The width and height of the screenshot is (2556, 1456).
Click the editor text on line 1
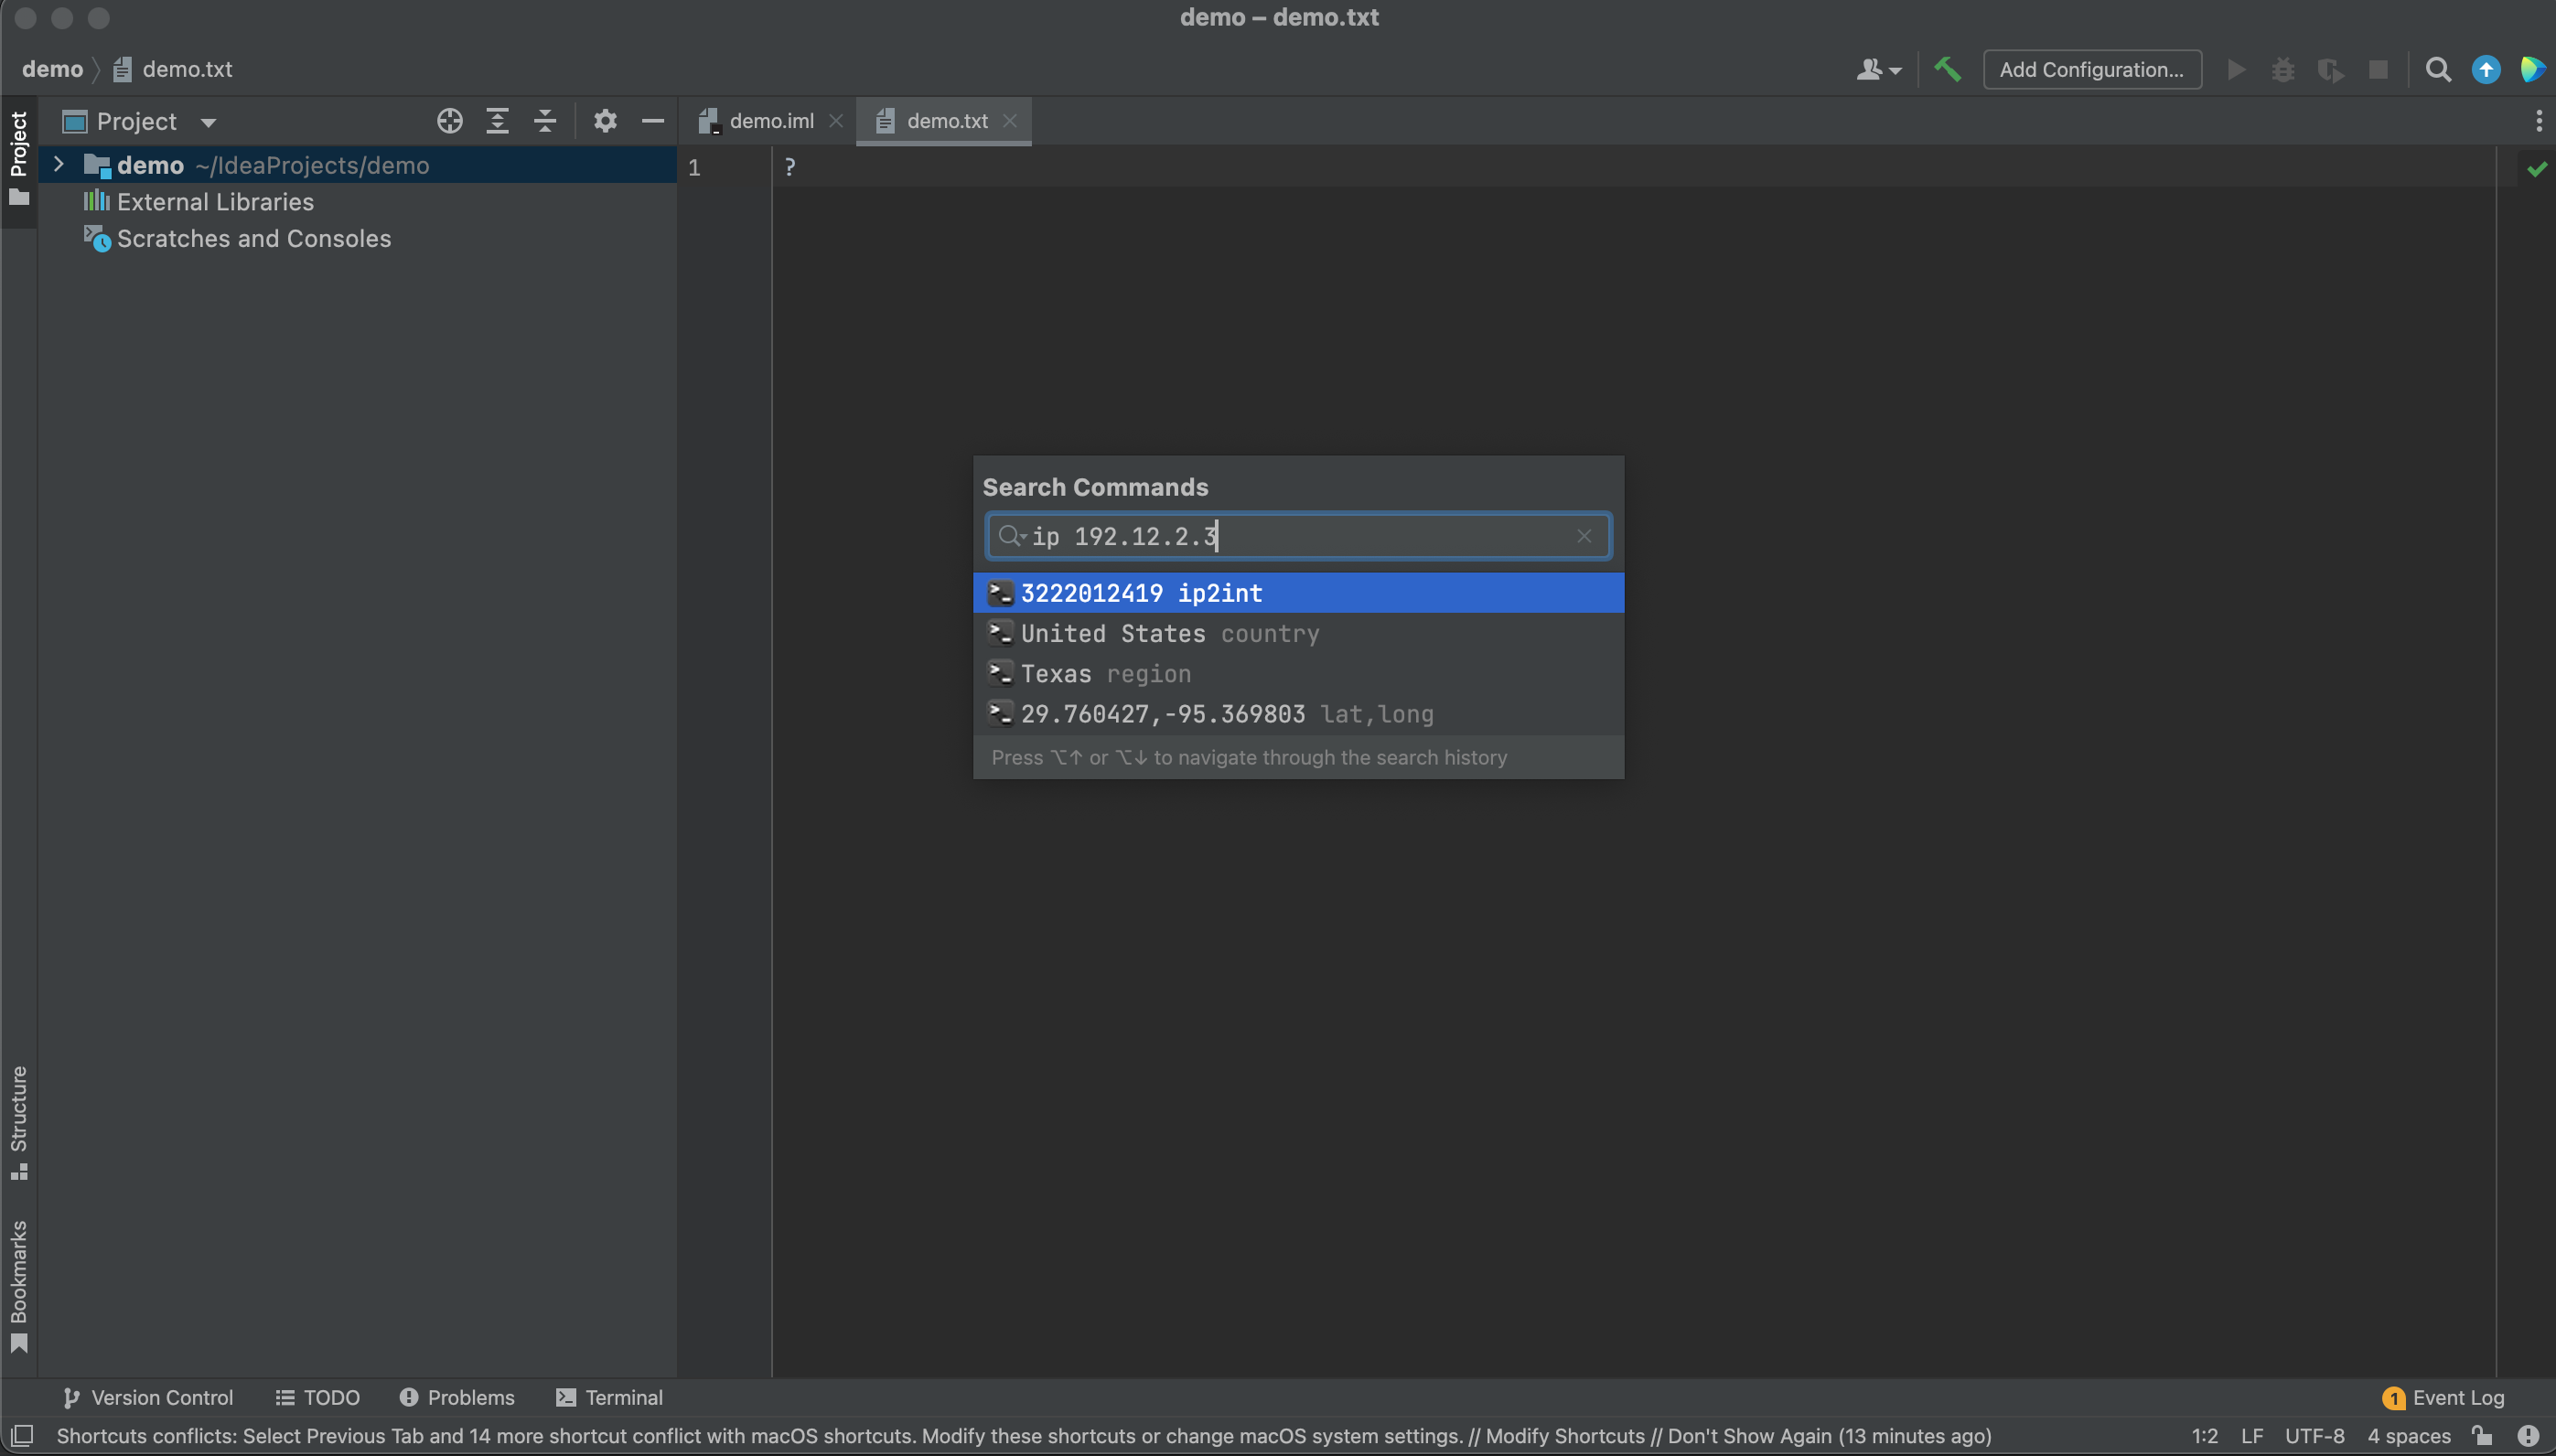(789, 166)
